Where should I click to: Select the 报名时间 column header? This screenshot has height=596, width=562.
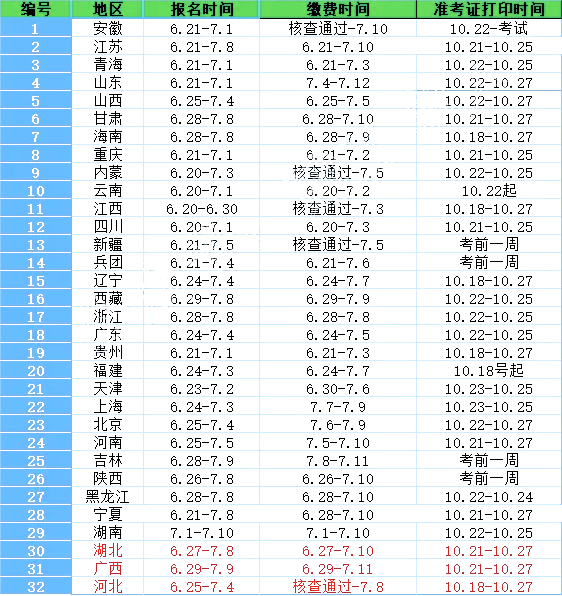pyautogui.click(x=201, y=9)
